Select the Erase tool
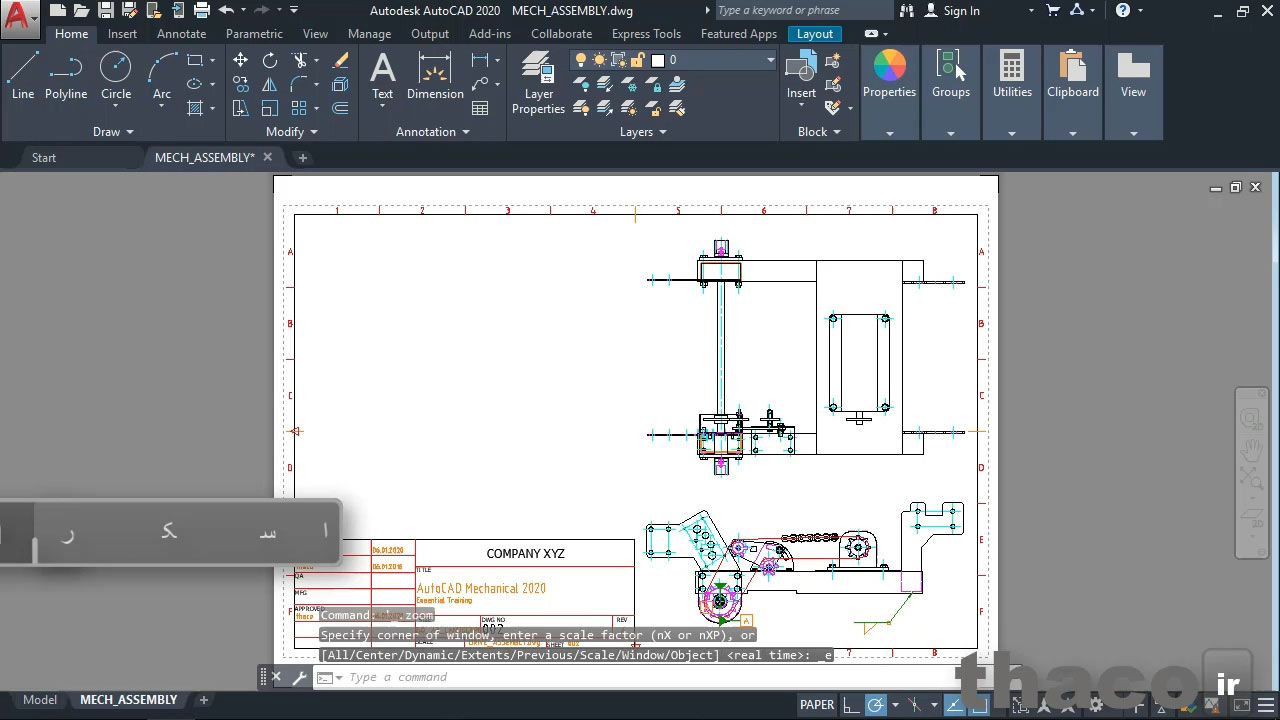The height and width of the screenshot is (720, 1280). (x=340, y=60)
